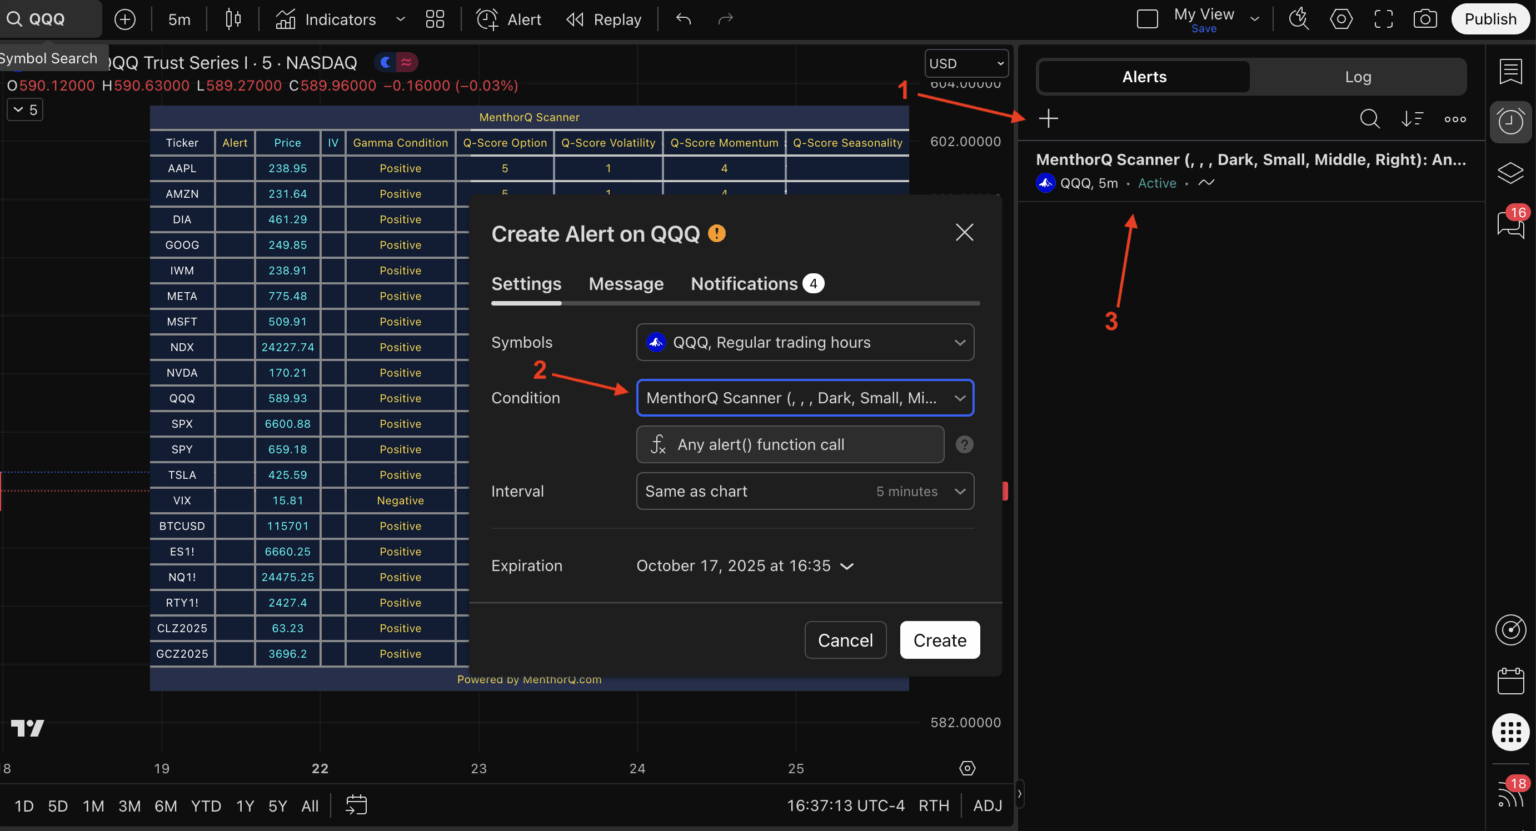Viewport: 1536px width, 831px height.
Task: Create a new alert with the plus icon
Action: pos(1047,118)
